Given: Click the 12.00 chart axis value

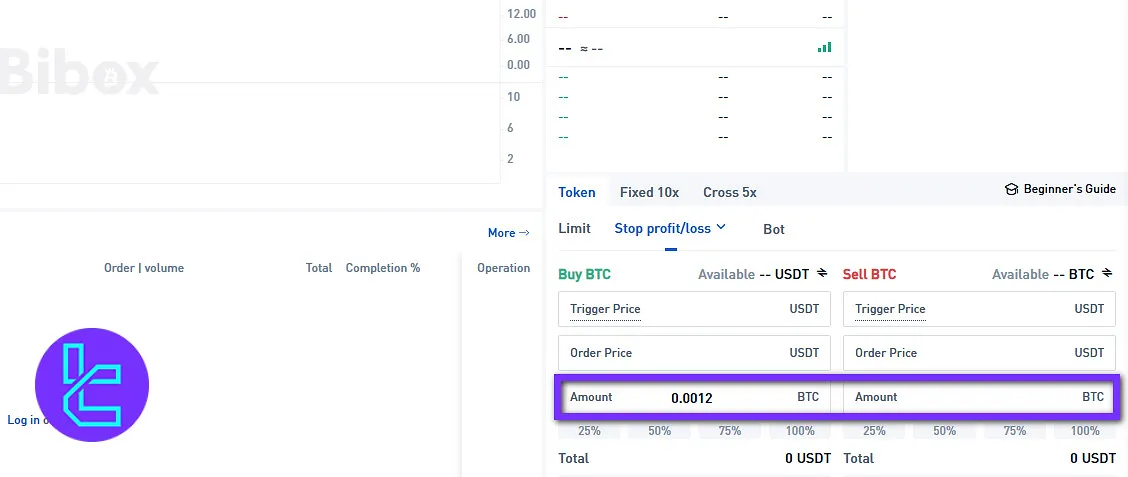Looking at the screenshot, I should click(x=522, y=14).
